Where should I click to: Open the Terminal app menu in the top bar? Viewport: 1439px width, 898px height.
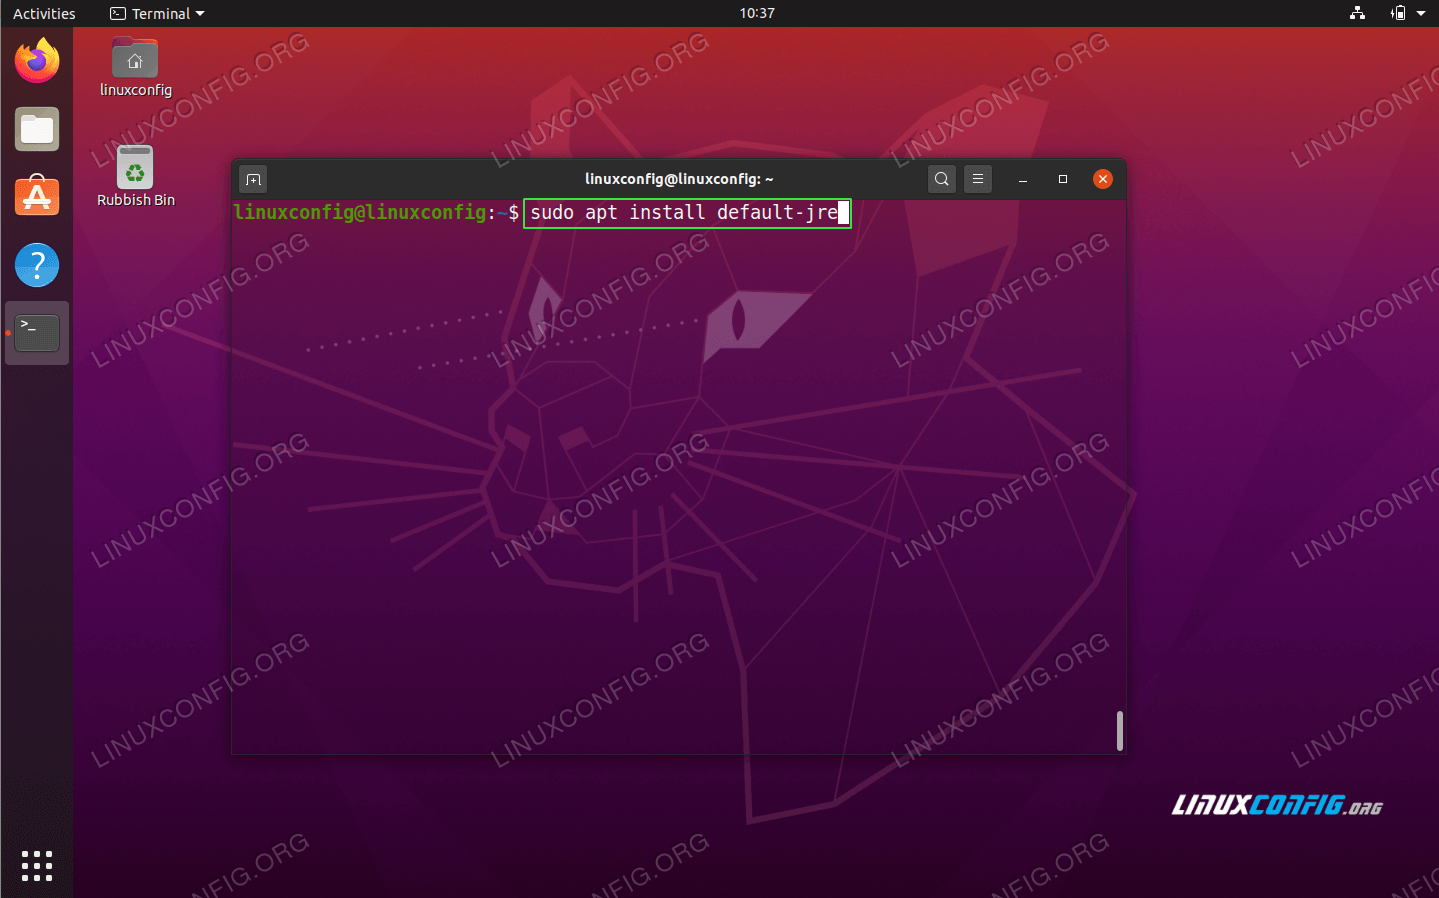point(157,13)
